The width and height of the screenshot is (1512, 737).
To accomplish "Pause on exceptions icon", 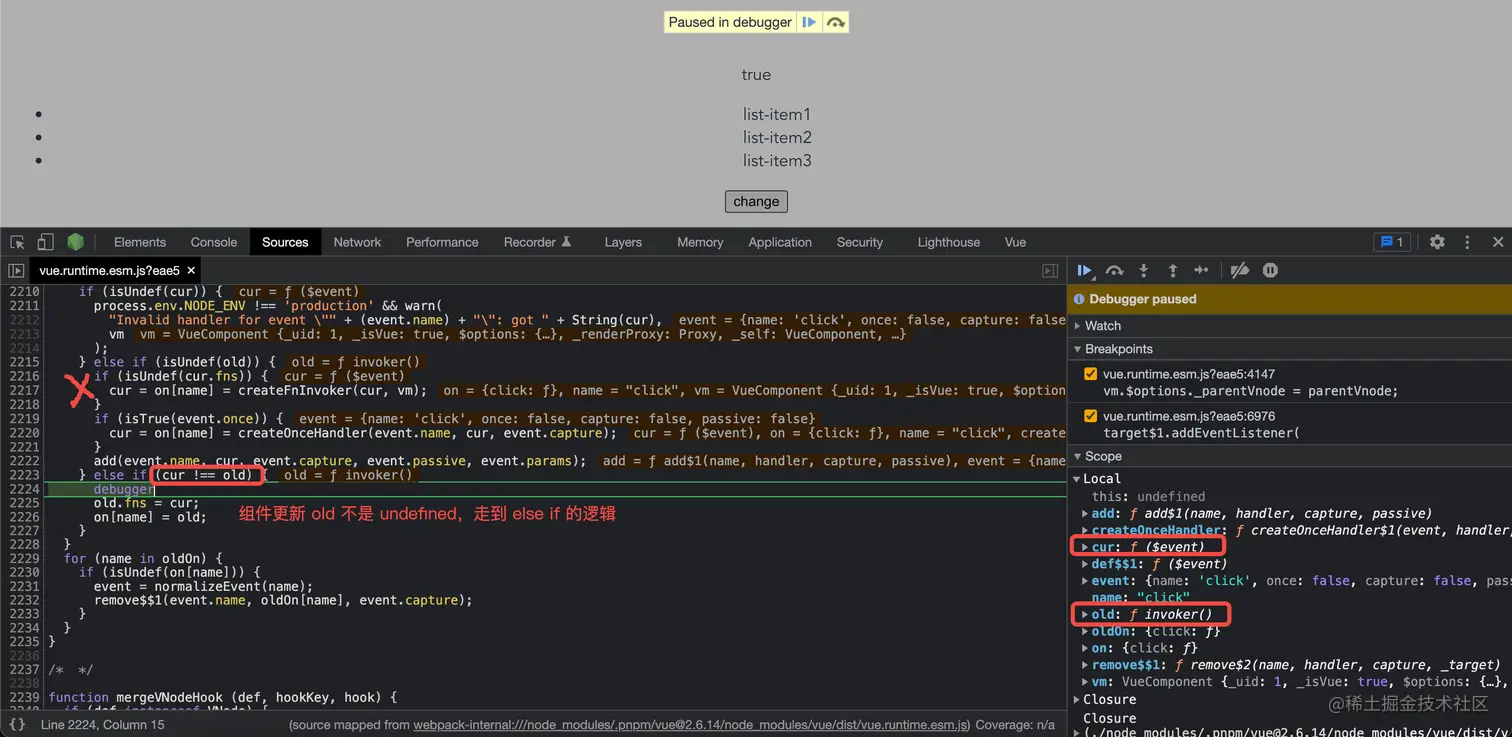I will point(1270,270).
